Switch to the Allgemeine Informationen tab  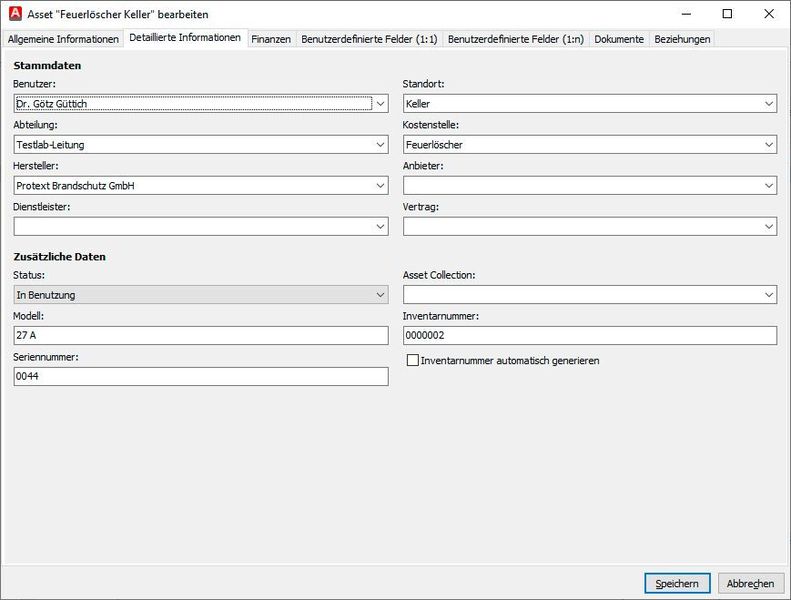(x=63, y=39)
